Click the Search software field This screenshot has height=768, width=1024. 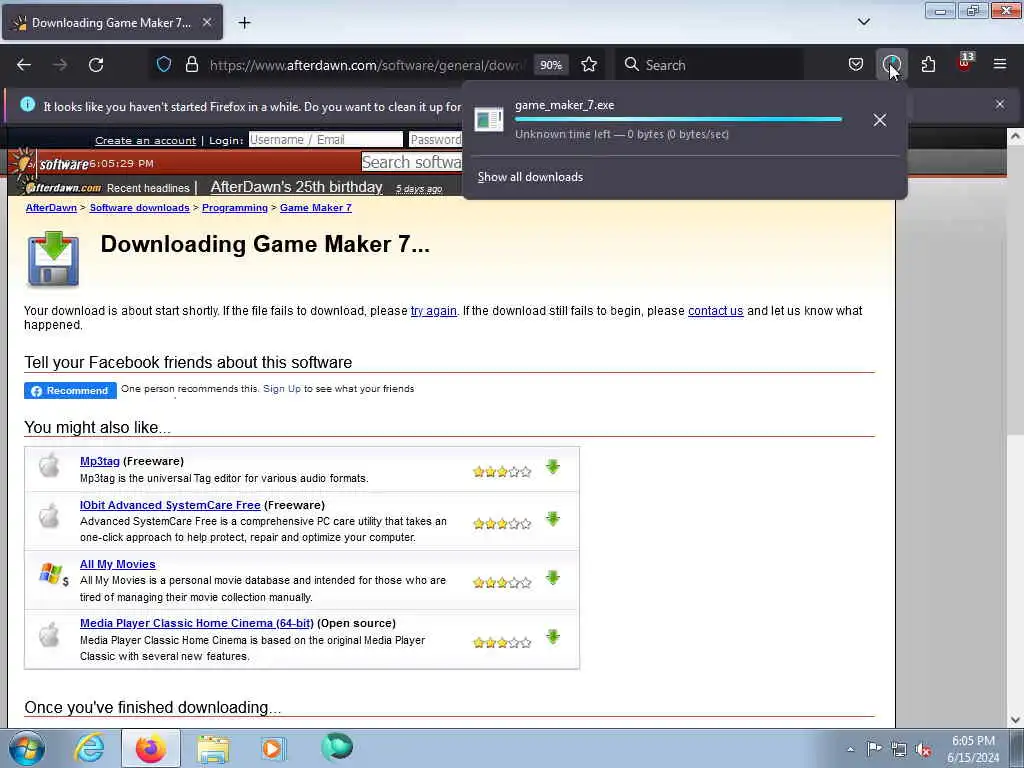(x=411, y=162)
